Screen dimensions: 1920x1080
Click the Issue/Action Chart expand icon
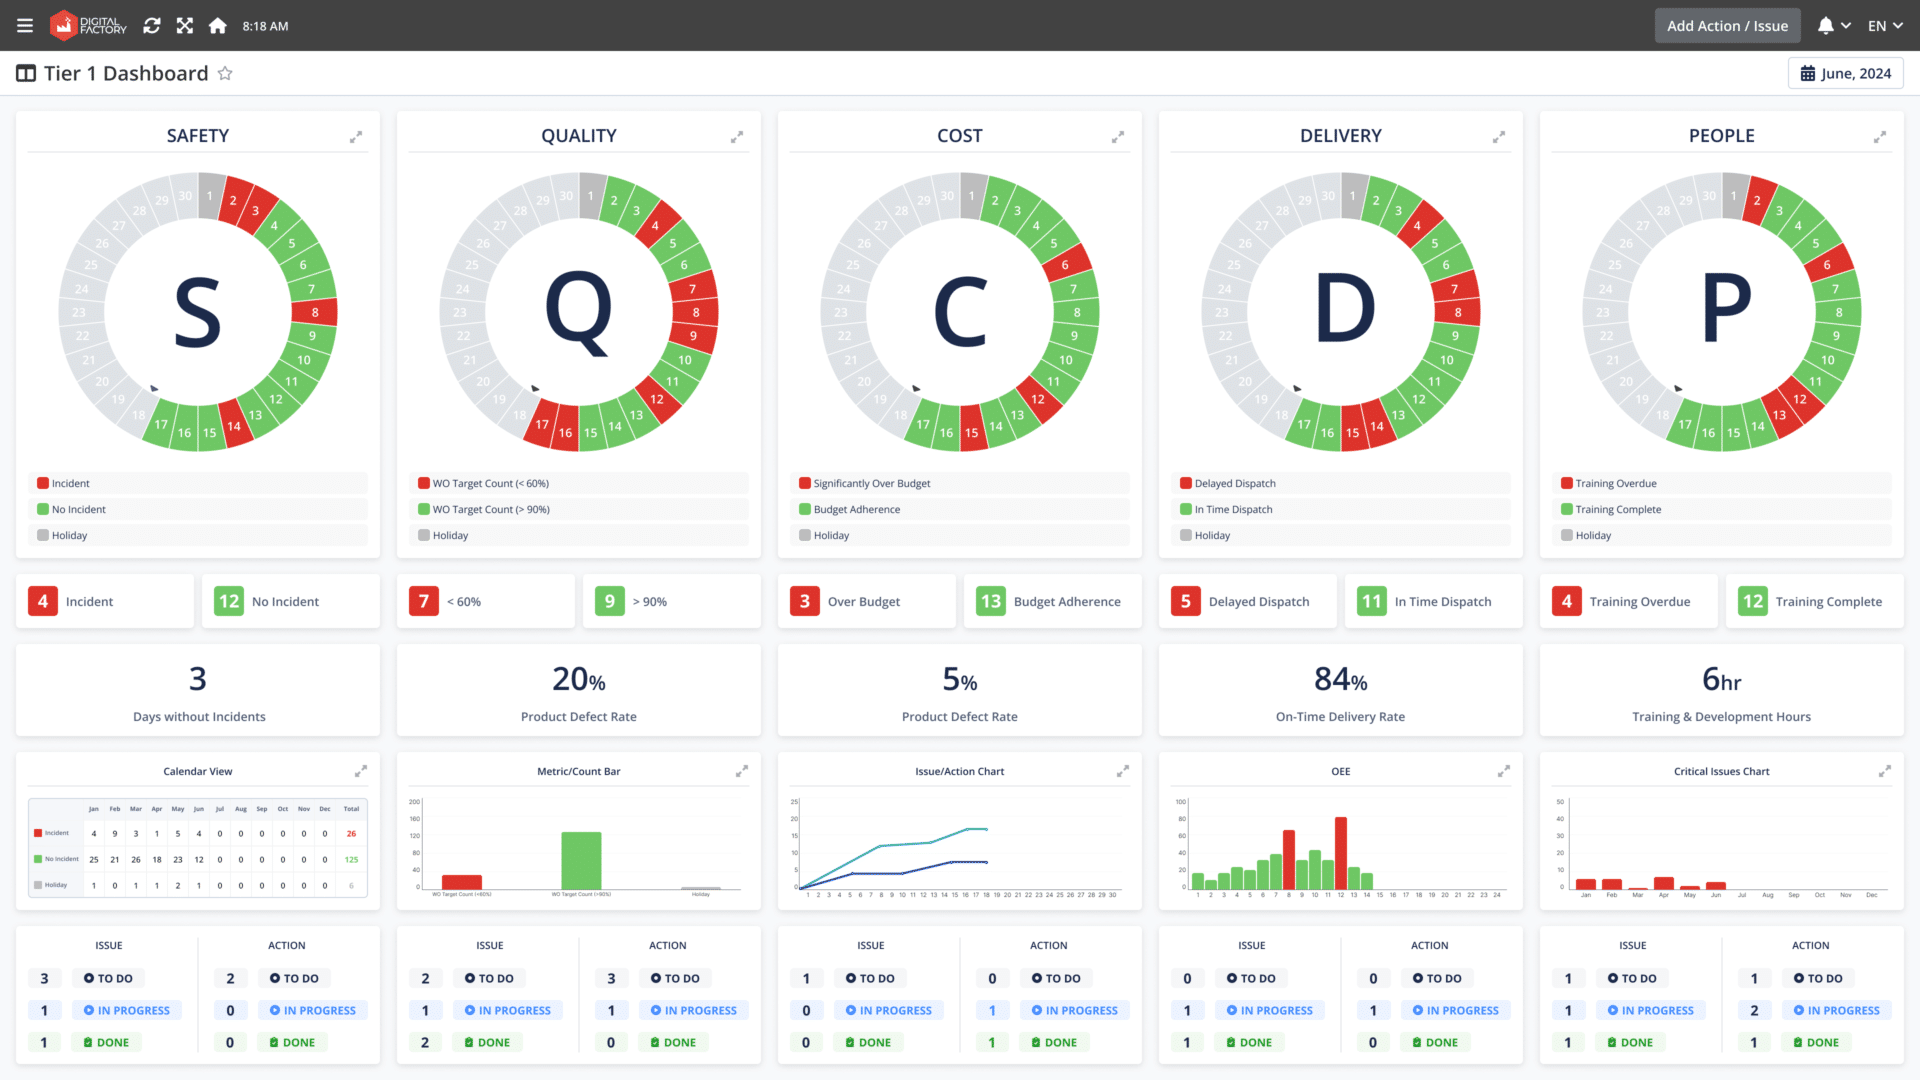[1122, 771]
